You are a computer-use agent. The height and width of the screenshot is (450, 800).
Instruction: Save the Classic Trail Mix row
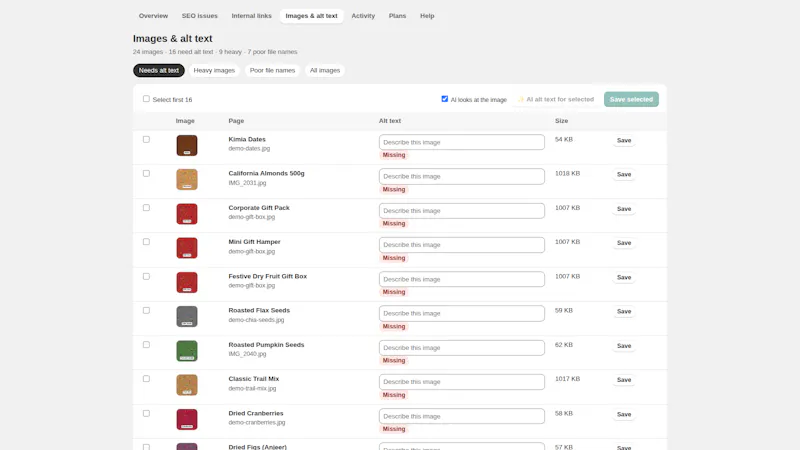pyautogui.click(x=624, y=380)
